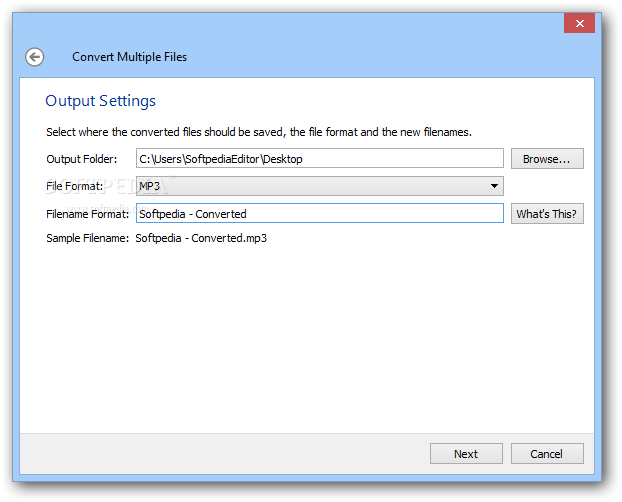This screenshot has width=622, height=502.
Task: Open the File Format combo box showing MP3
Action: pos(320,186)
